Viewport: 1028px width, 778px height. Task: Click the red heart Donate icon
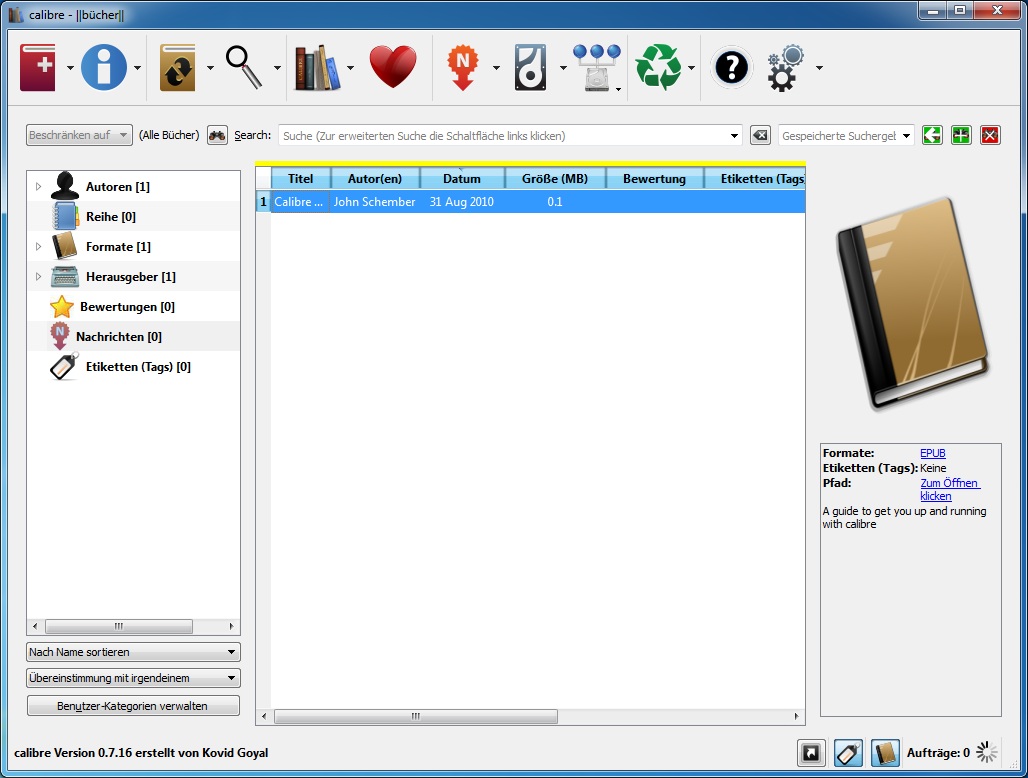click(x=393, y=67)
